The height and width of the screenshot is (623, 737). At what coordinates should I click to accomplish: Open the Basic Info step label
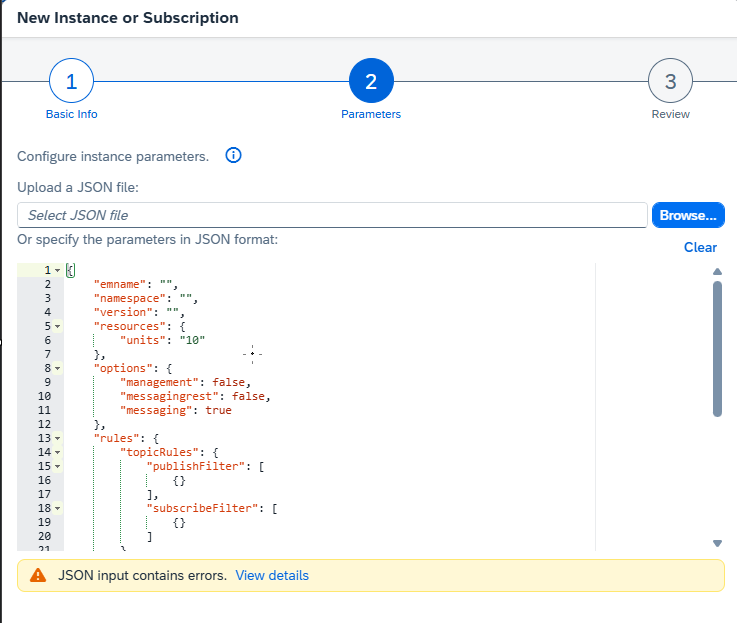click(71, 114)
